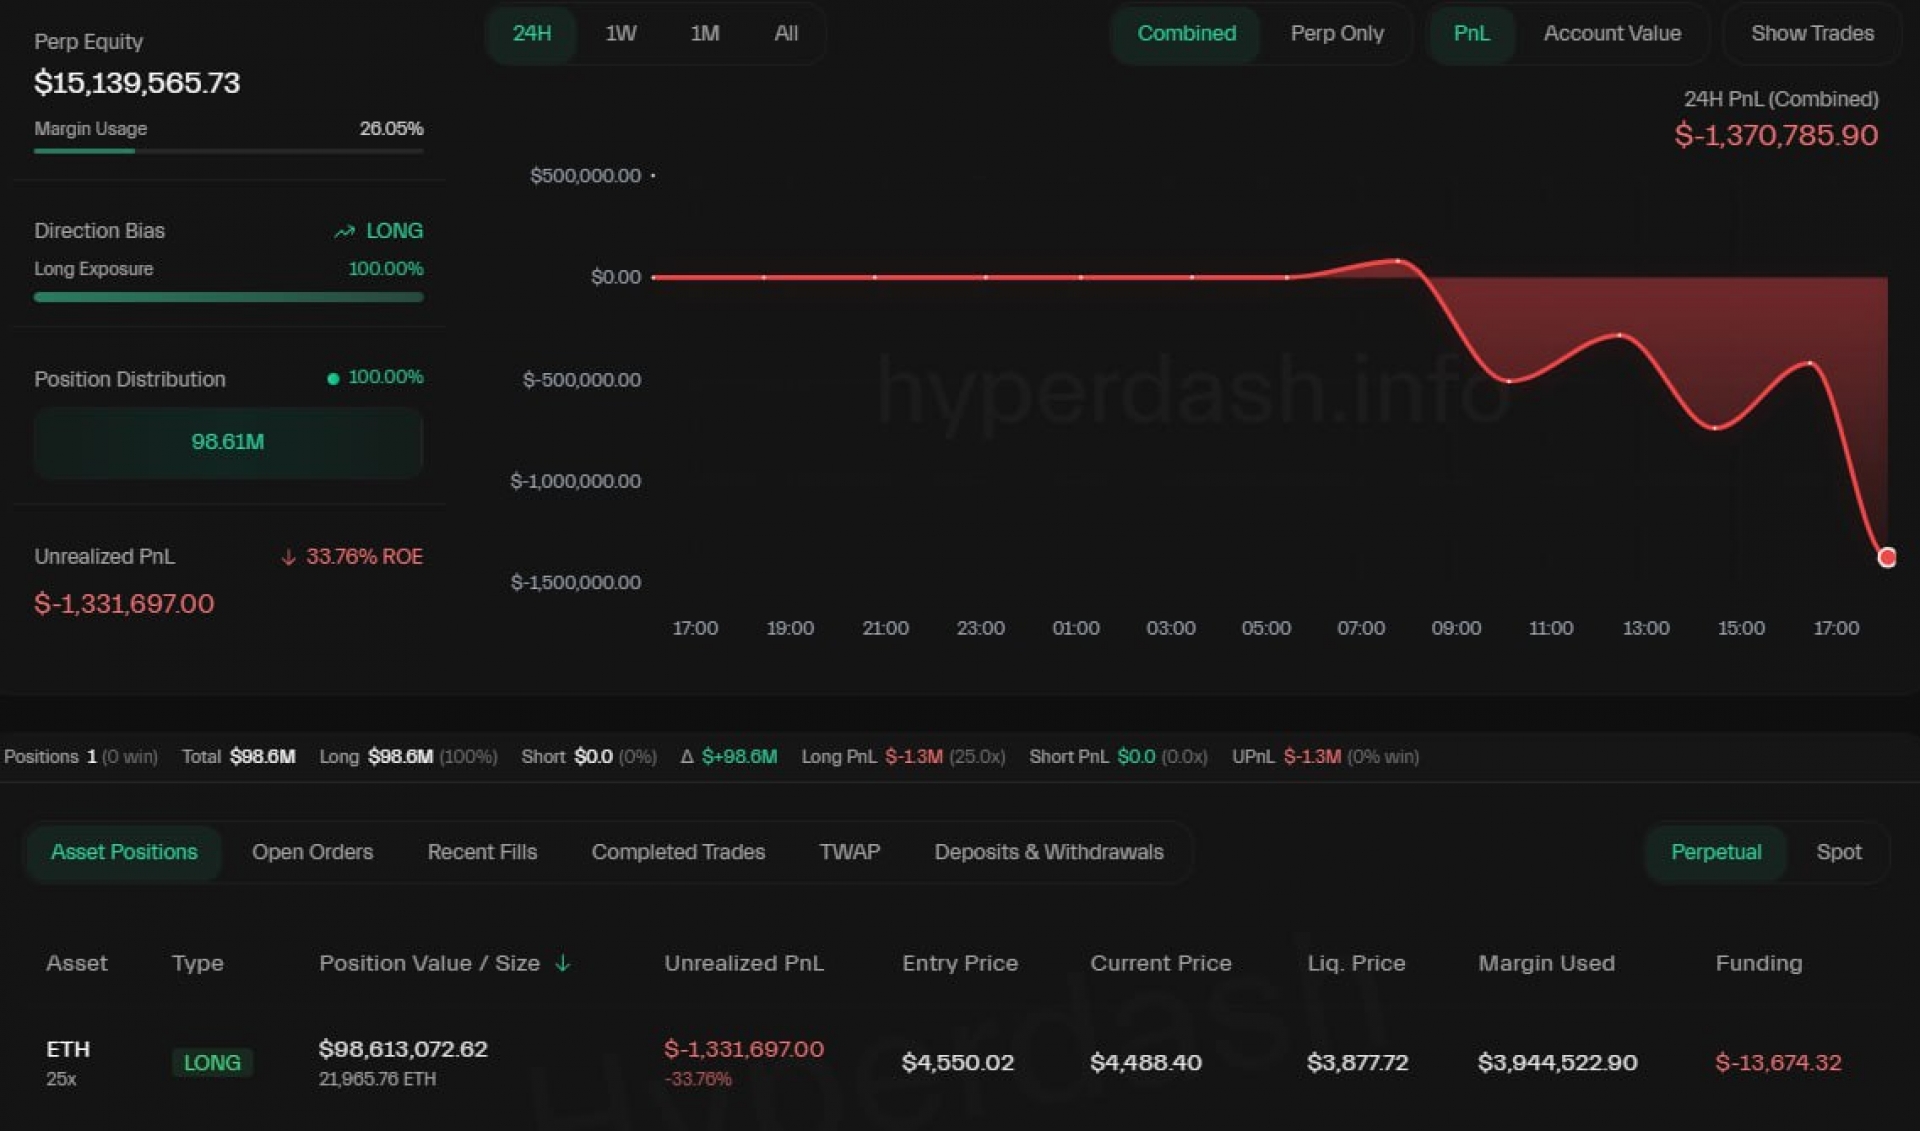Switch chart range to 1W
Image resolution: width=1920 pixels, height=1131 pixels.
click(620, 33)
